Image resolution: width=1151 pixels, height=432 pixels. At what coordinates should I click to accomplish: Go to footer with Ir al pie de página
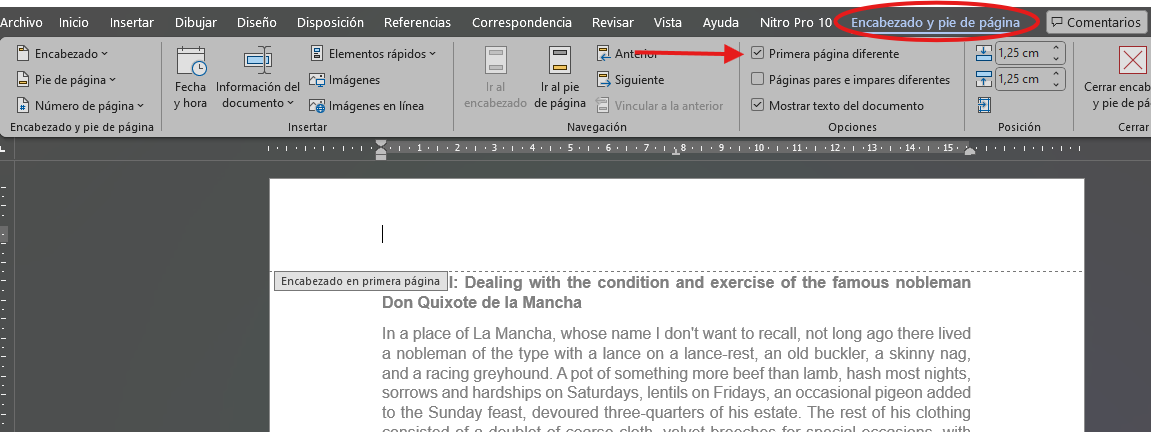pyautogui.click(x=560, y=78)
